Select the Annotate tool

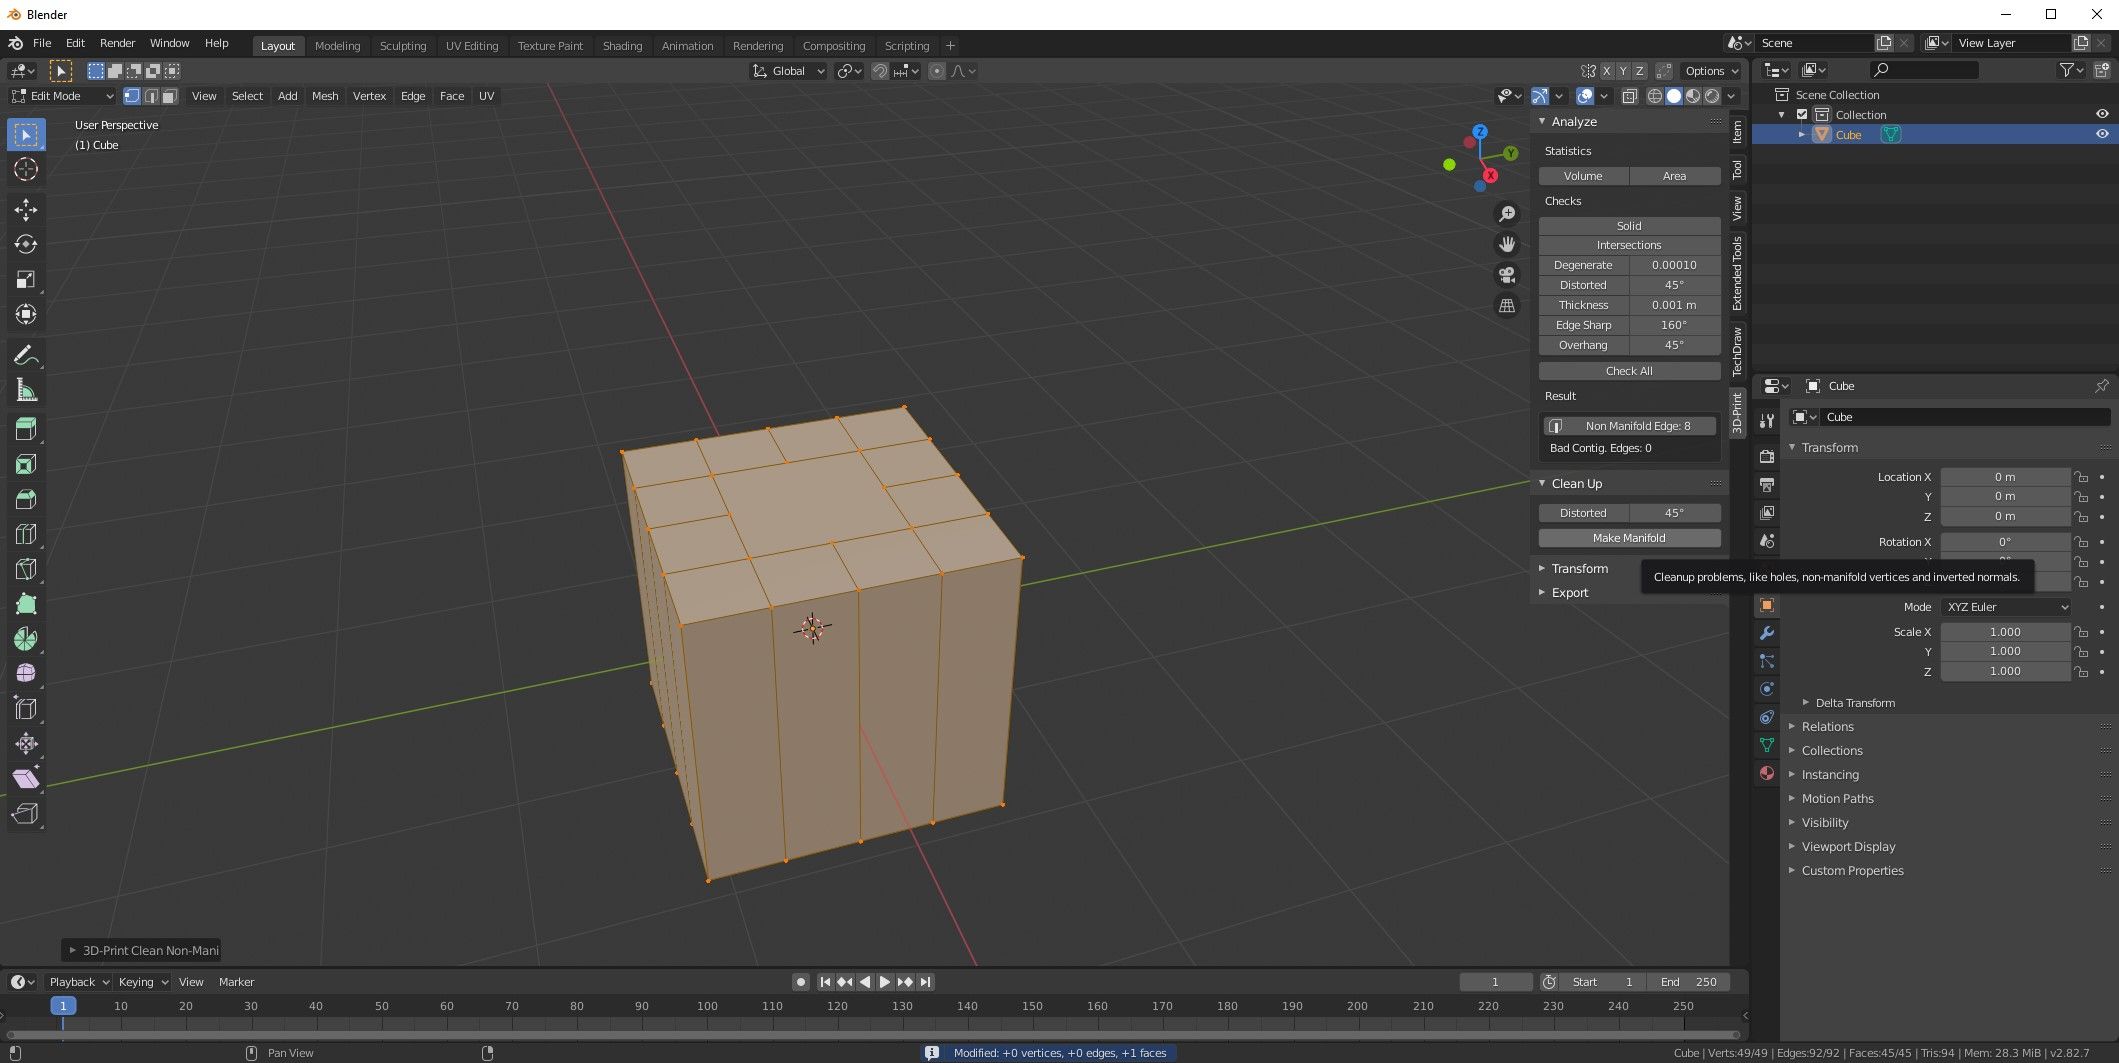(x=26, y=354)
